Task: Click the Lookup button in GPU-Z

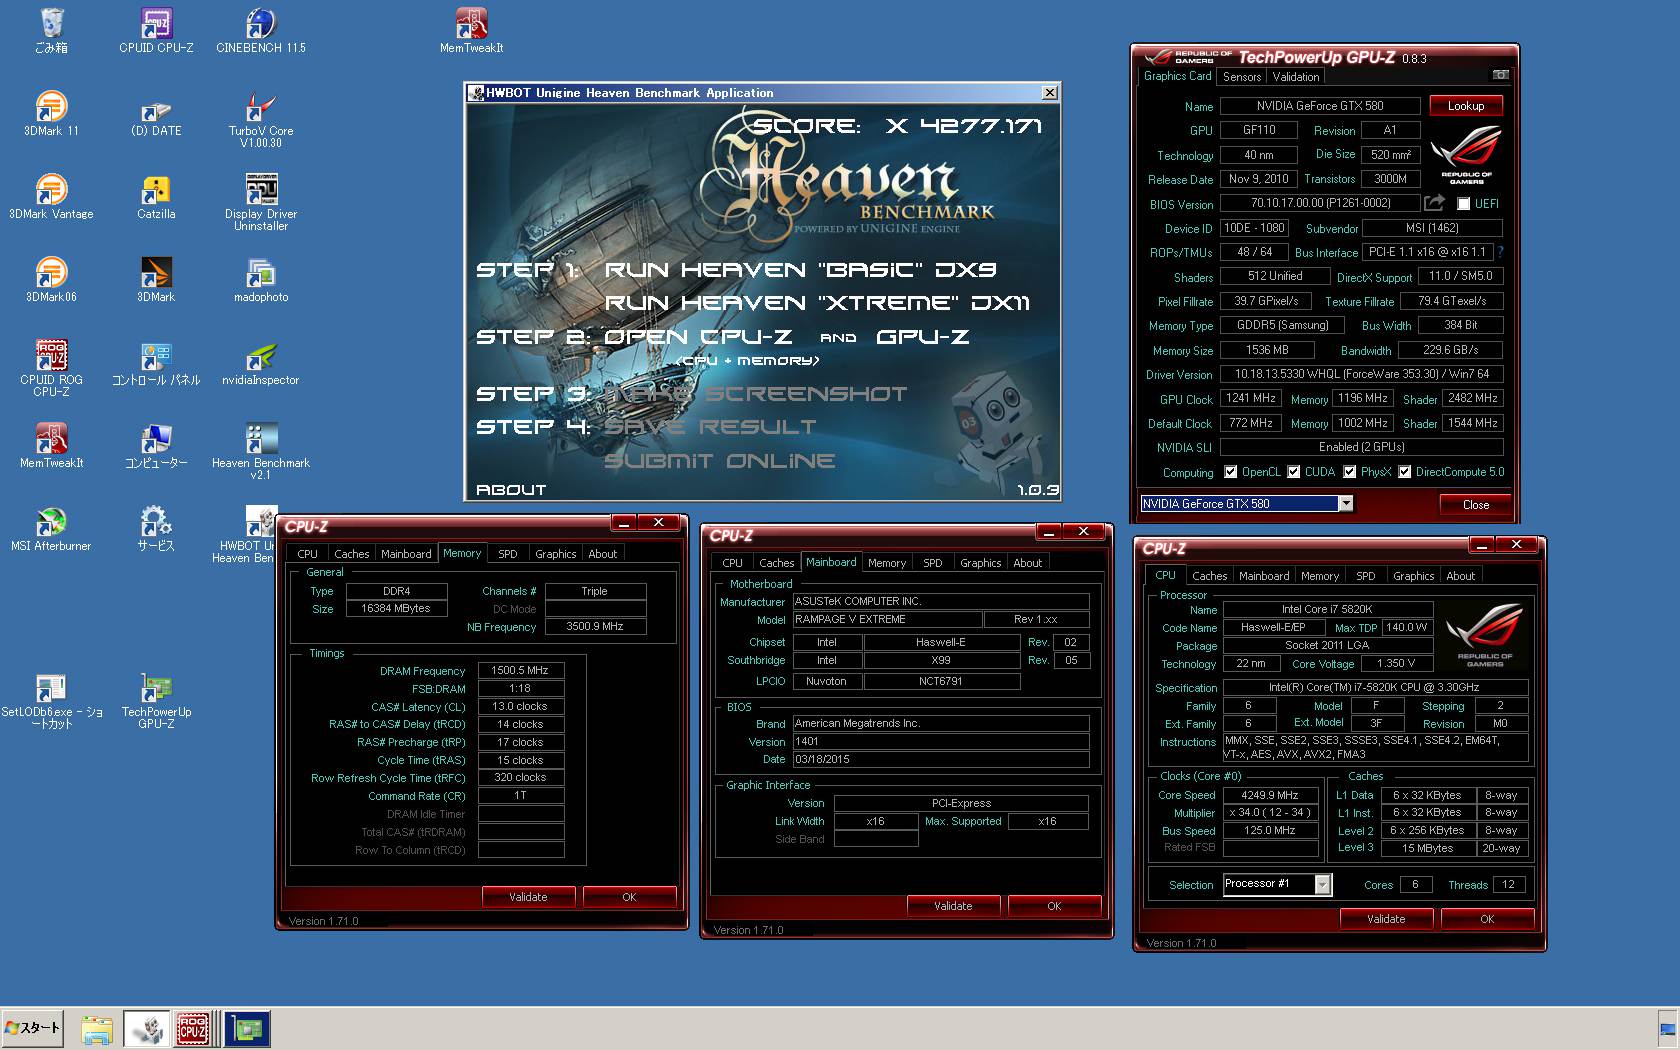Action: point(1465,105)
